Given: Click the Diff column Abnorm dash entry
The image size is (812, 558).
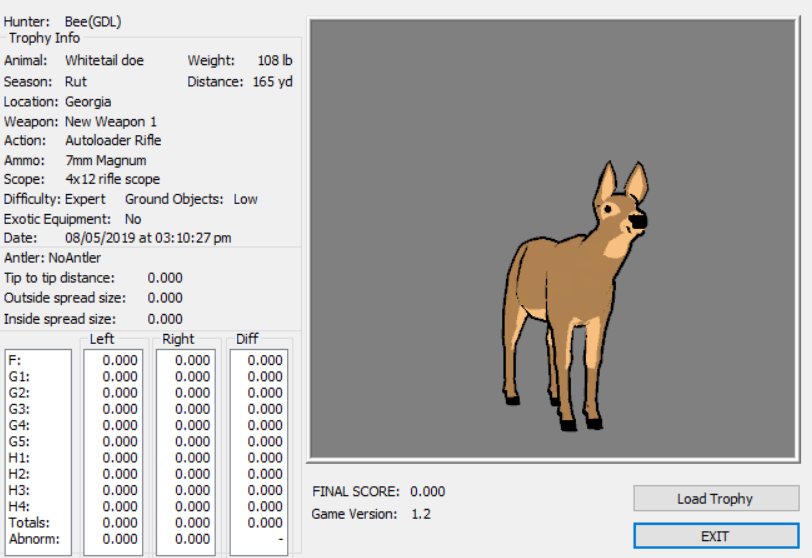Looking at the screenshot, I should [x=280, y=539].
